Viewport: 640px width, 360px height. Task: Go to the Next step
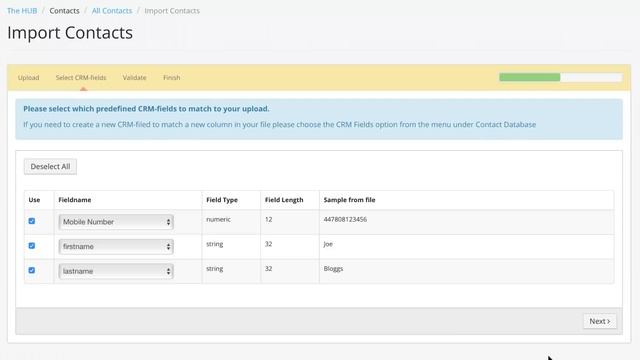point(600,321)
